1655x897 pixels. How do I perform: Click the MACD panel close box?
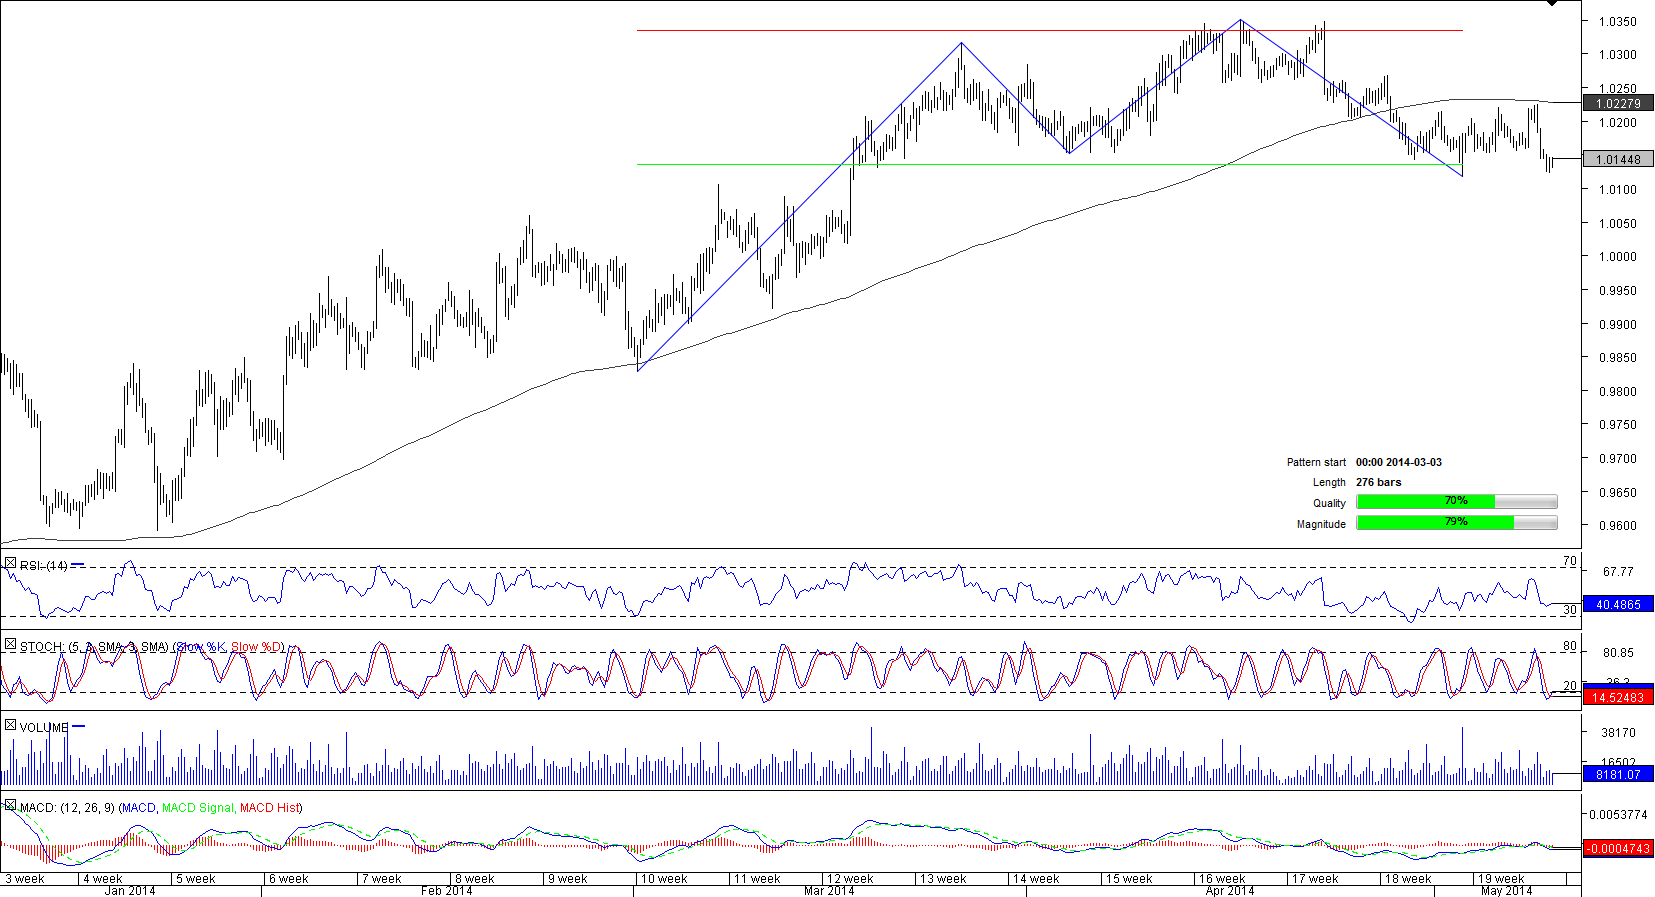tap(10, 806)
